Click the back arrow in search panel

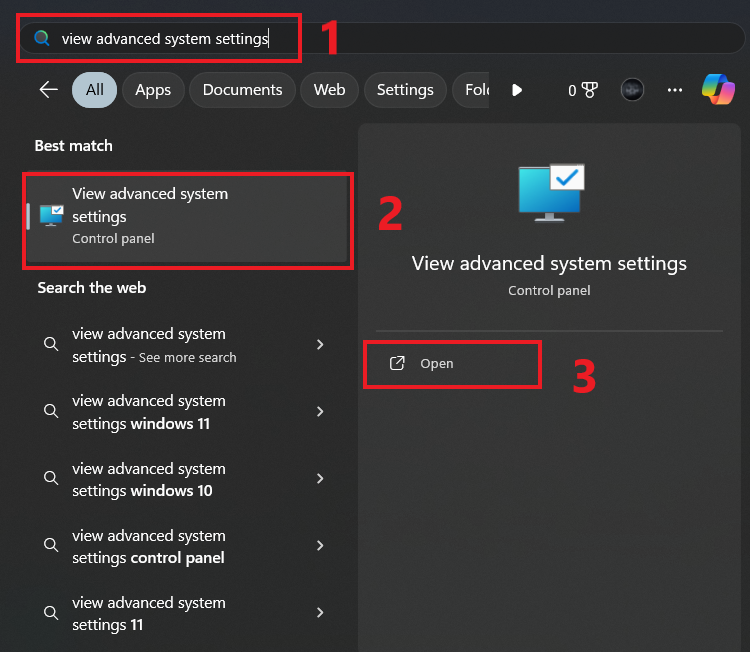[48, 90]
